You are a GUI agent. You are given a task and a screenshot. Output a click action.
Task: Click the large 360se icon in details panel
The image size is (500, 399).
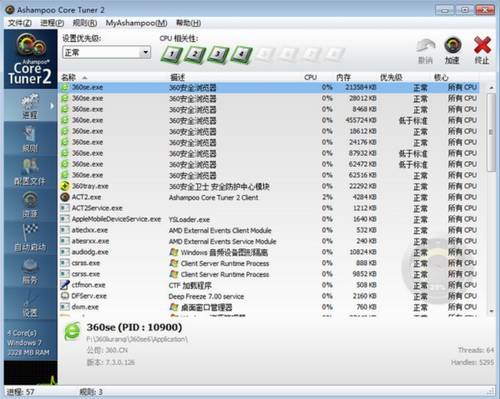(x=72, y=332)
